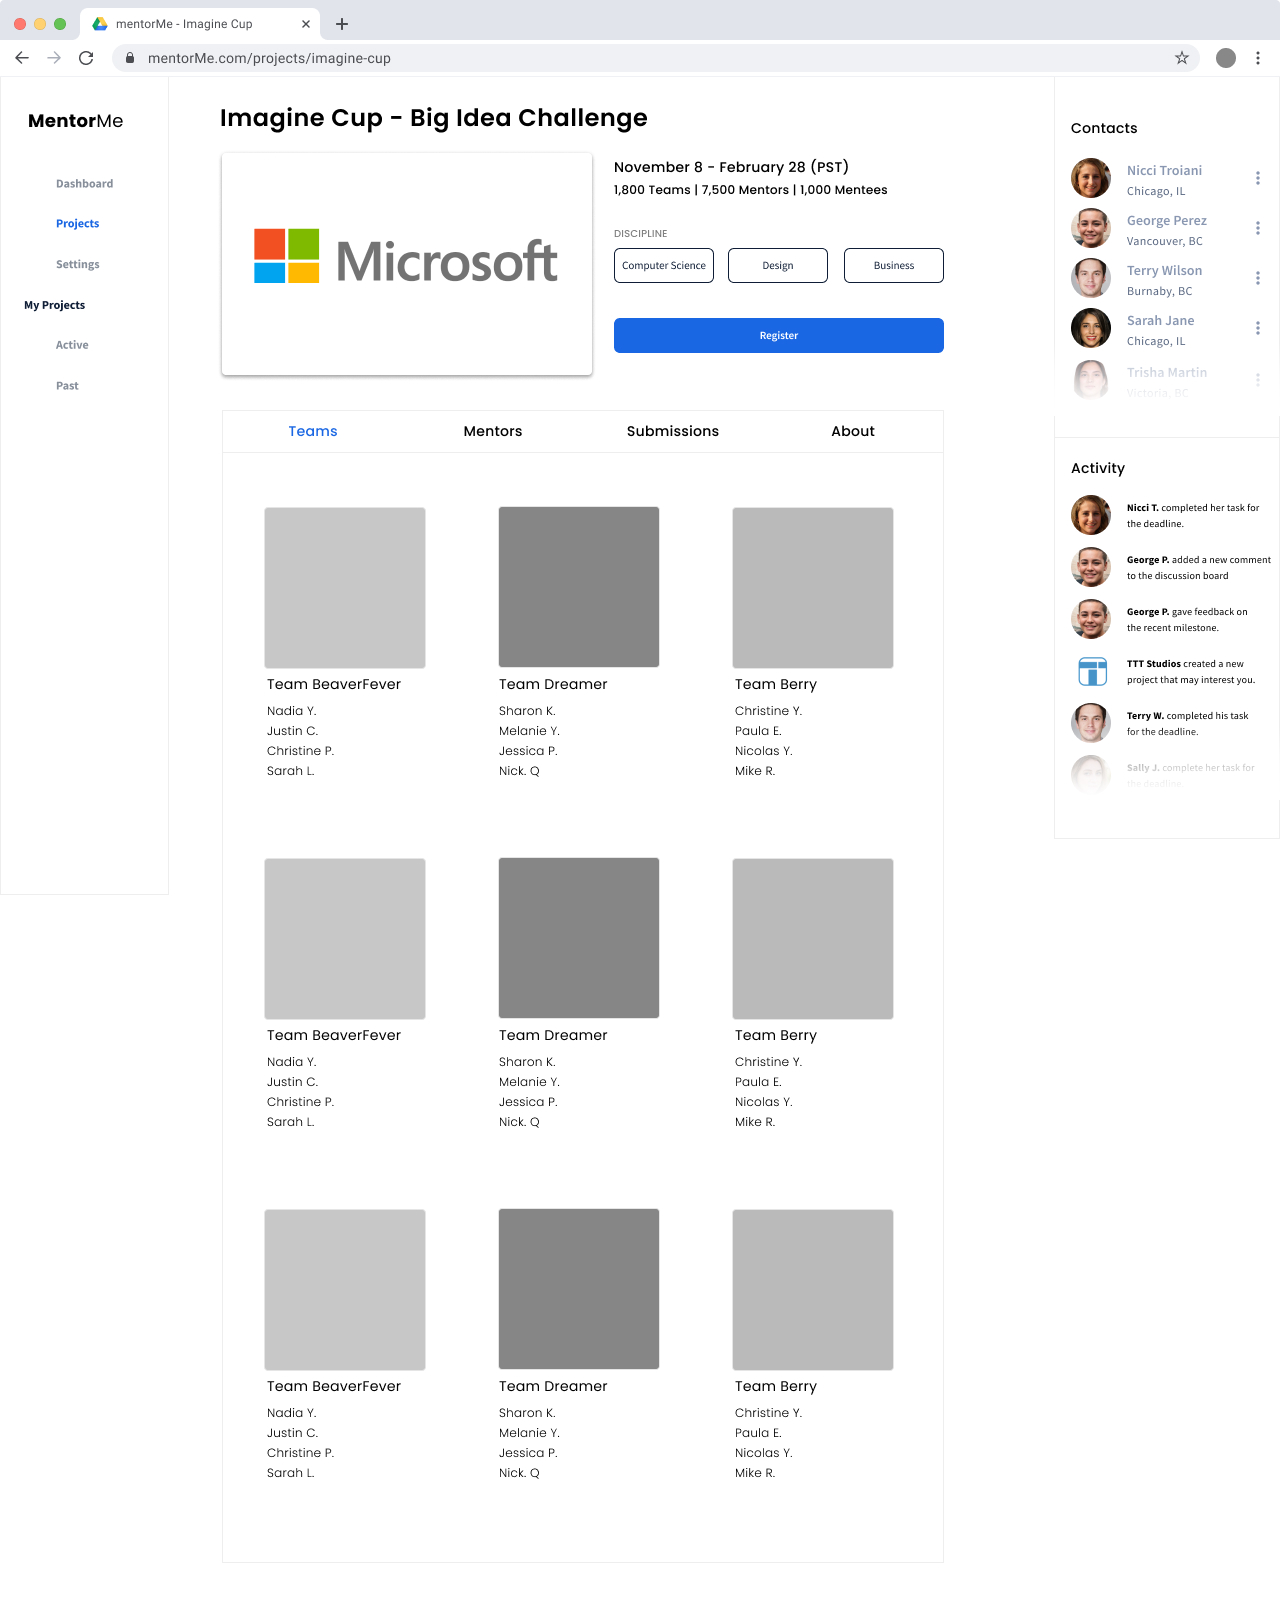Select the Design discipline button
Screen dimensions: 1280x1620
[778, 266]
